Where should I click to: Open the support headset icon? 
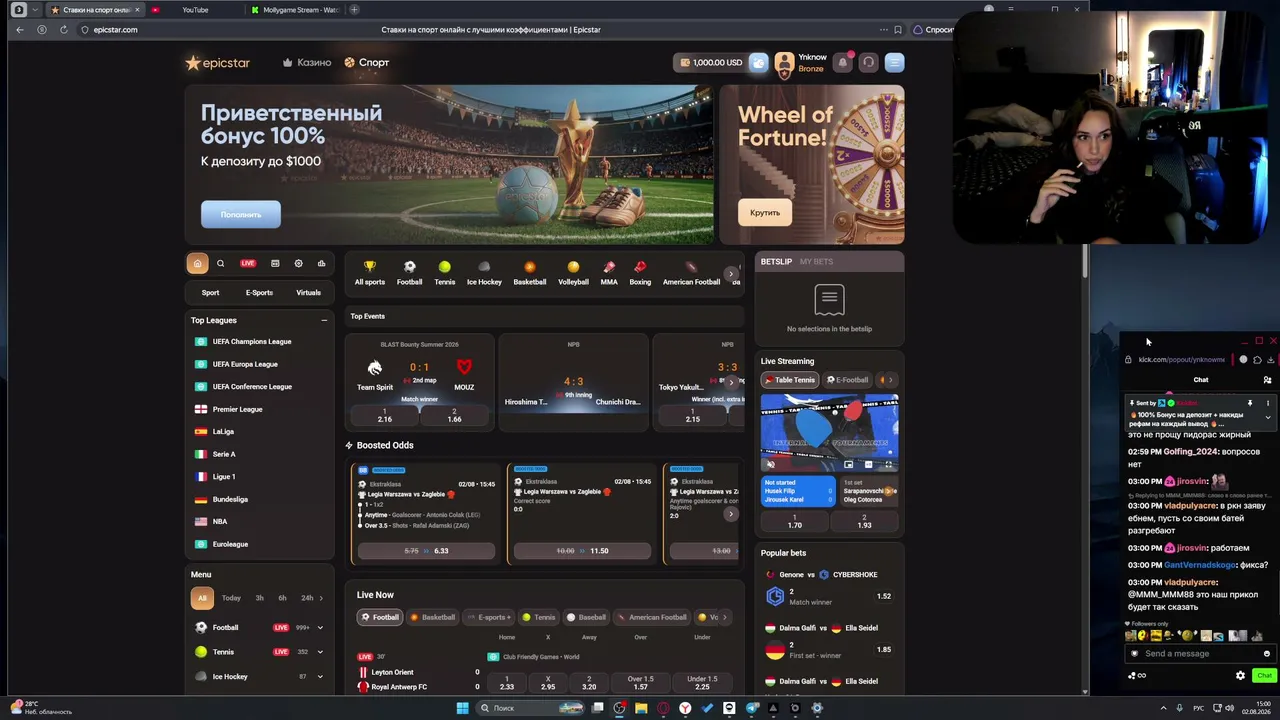868,62
